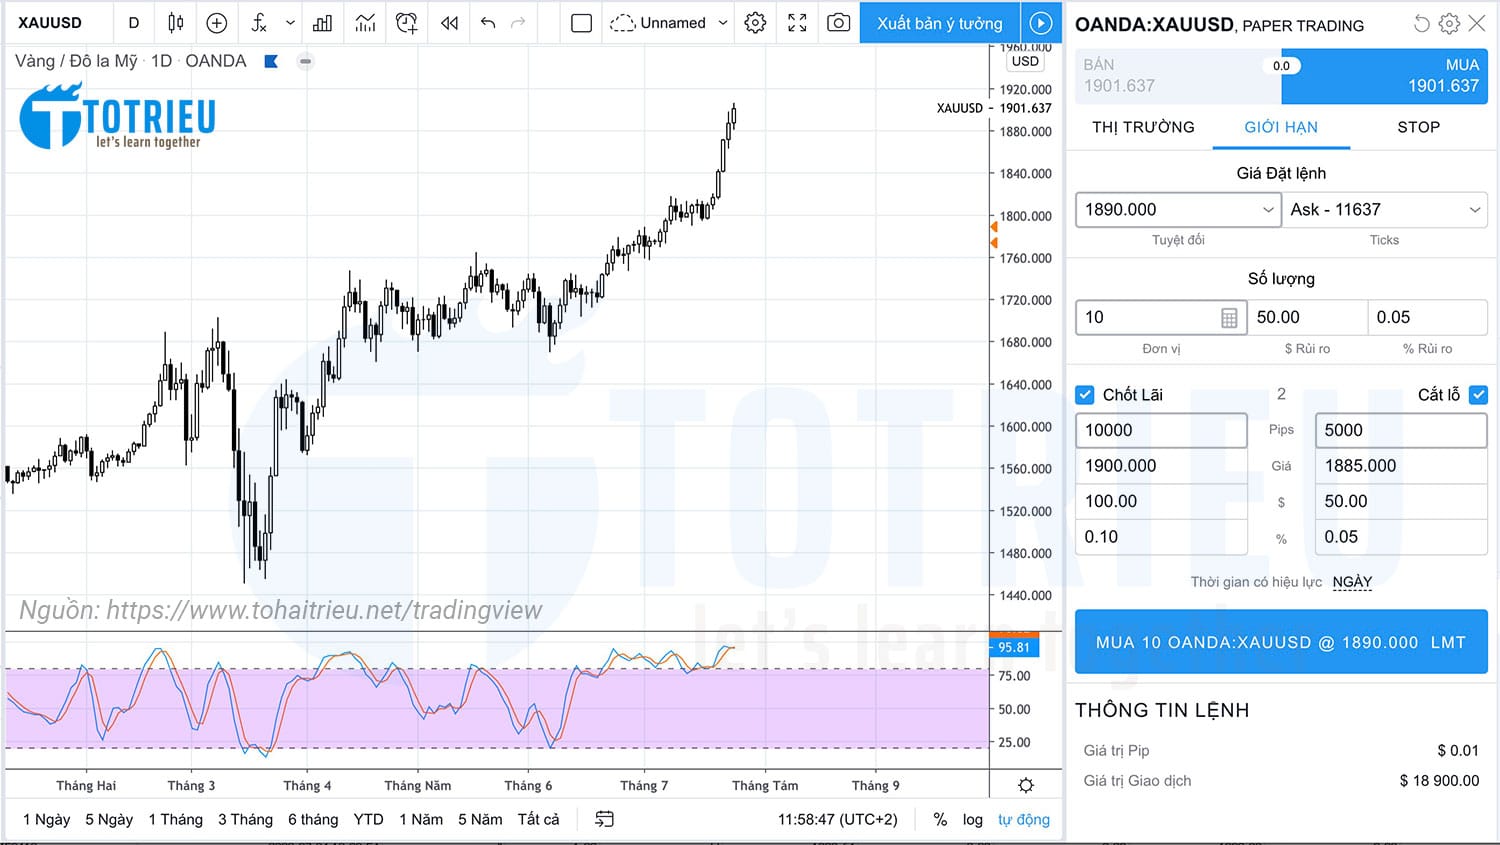The image size is (1500, 845).
Task: Uncheck the Chốt Lãi checkbox
Action: pyautogui.click(x=1085, y=395)
